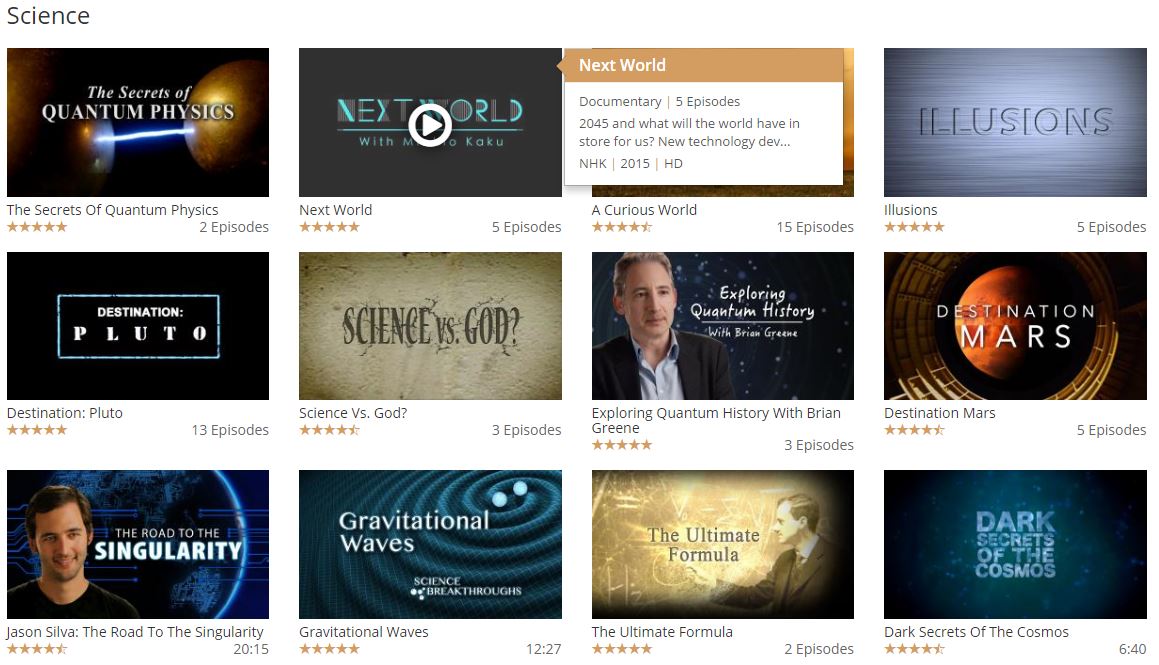
Task: Click the Destination Mars title link
Action: coord(939,413)
